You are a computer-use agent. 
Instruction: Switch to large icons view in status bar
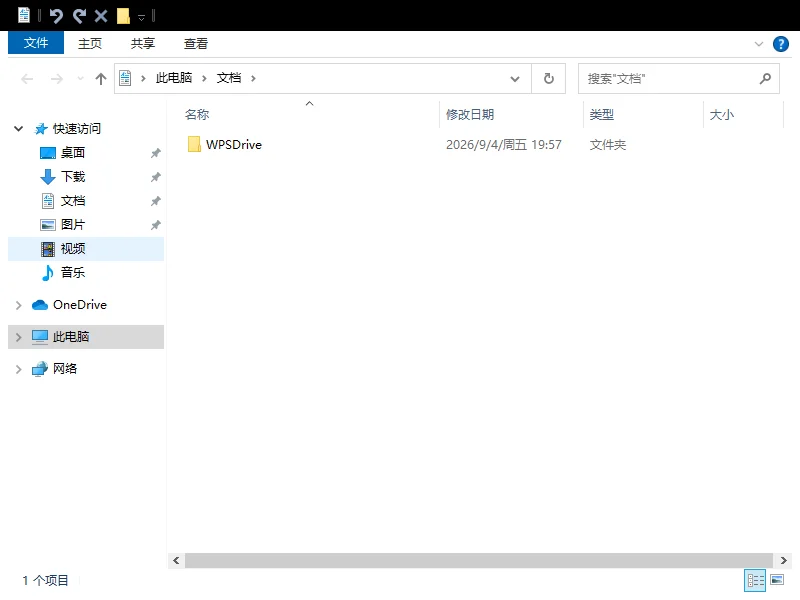point(777,580)
